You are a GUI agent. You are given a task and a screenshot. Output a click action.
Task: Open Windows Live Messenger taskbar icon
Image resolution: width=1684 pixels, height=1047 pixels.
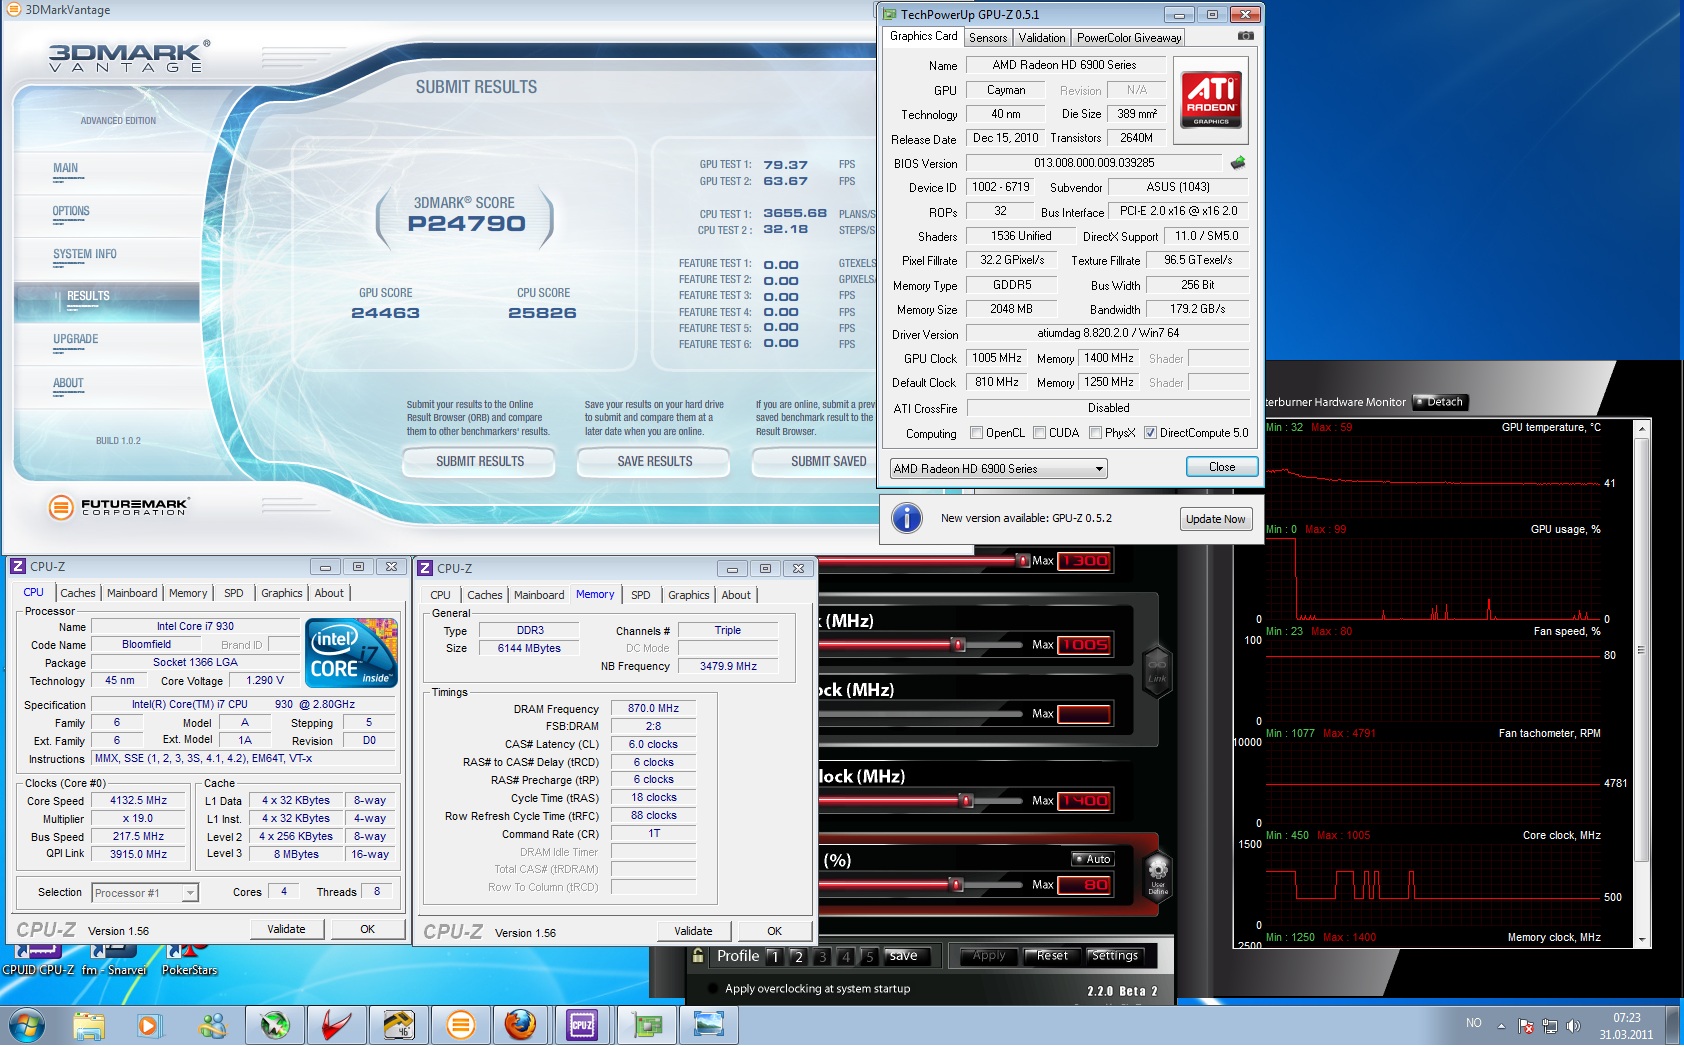pos(212,1025)
